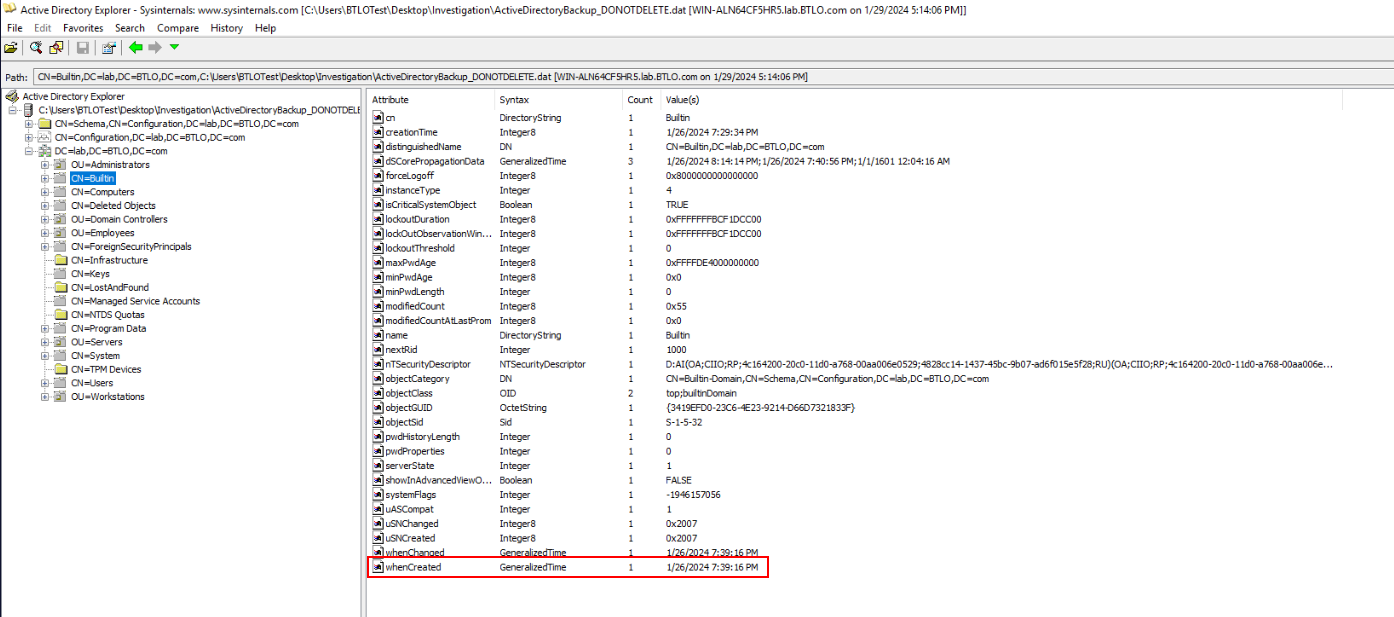The width and height of the screenshot is (1394, 617).
Task: Select CN=ForeignSecurityPrincipals in the tree
Action: pos(131,246)
